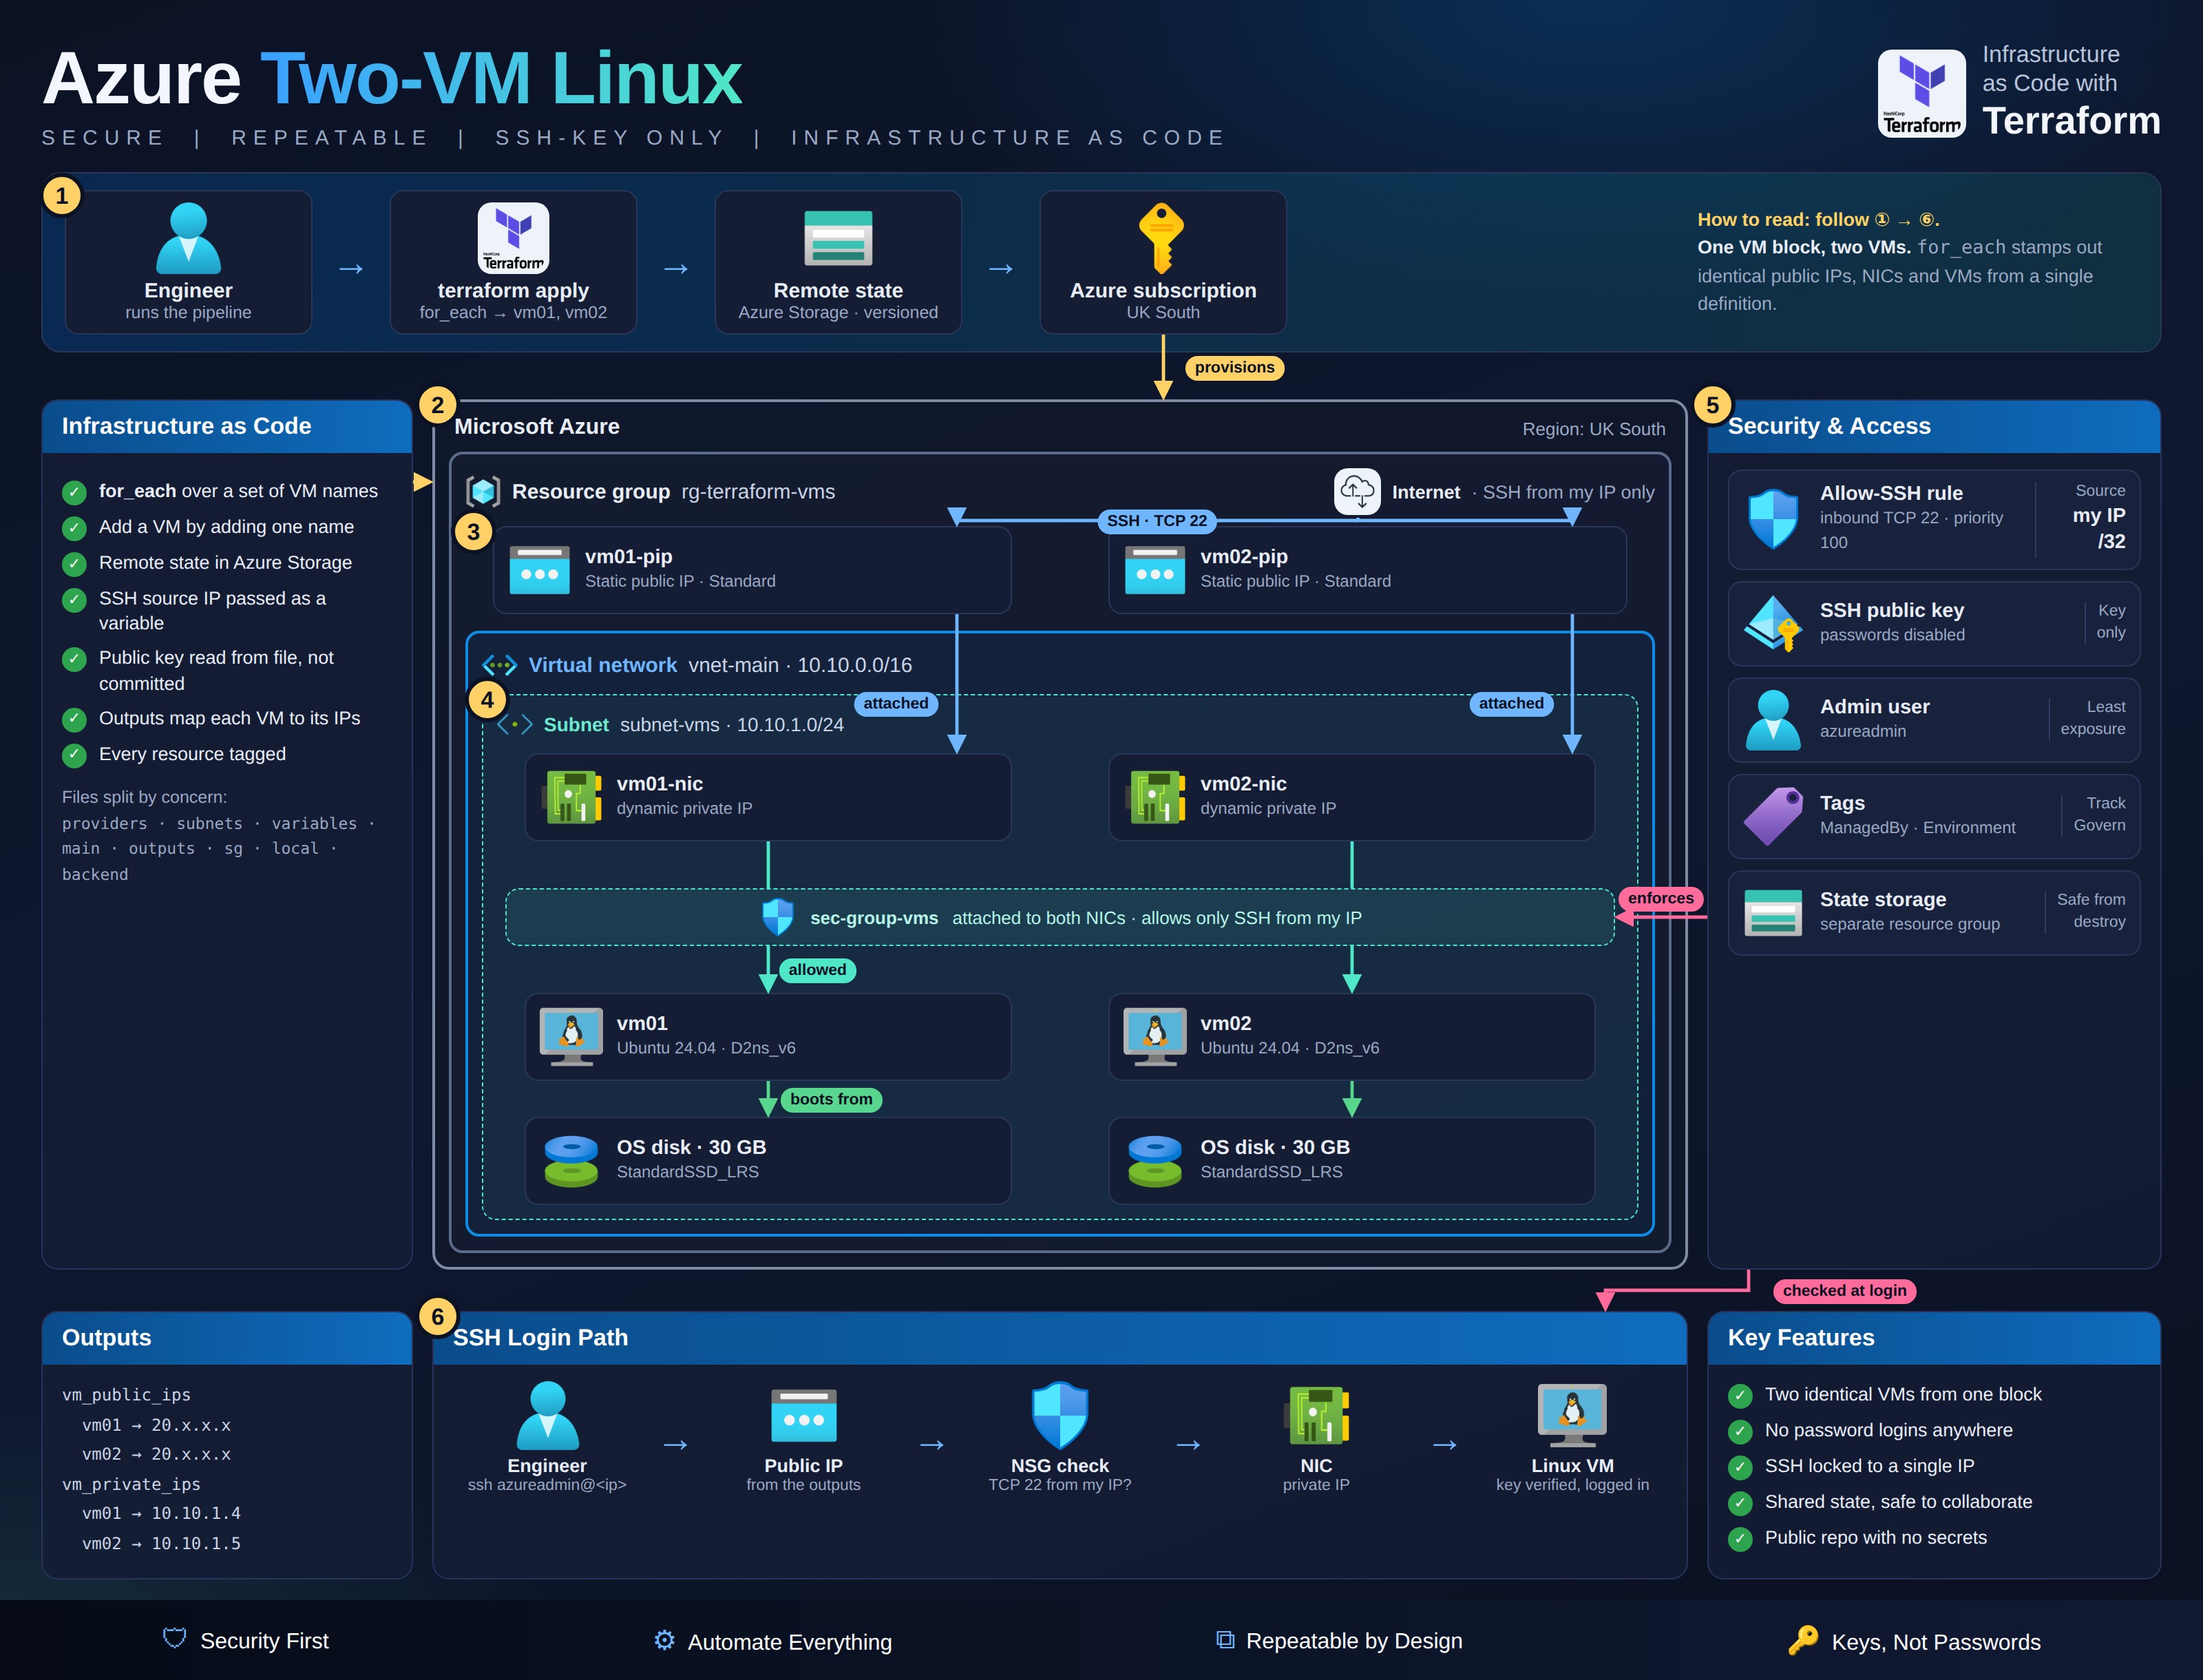This screenshot has height=1680, width=2203.
Task: Click the 'checked at login' label
Action: [x=1844, y=1290]
